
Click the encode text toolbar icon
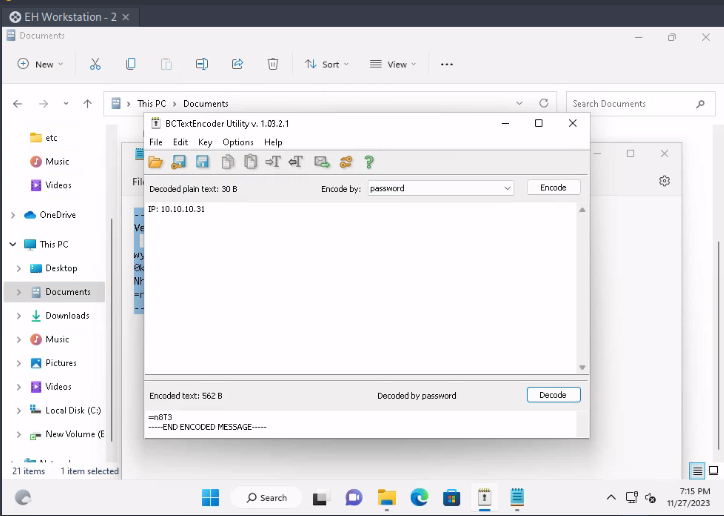(272, 162)
